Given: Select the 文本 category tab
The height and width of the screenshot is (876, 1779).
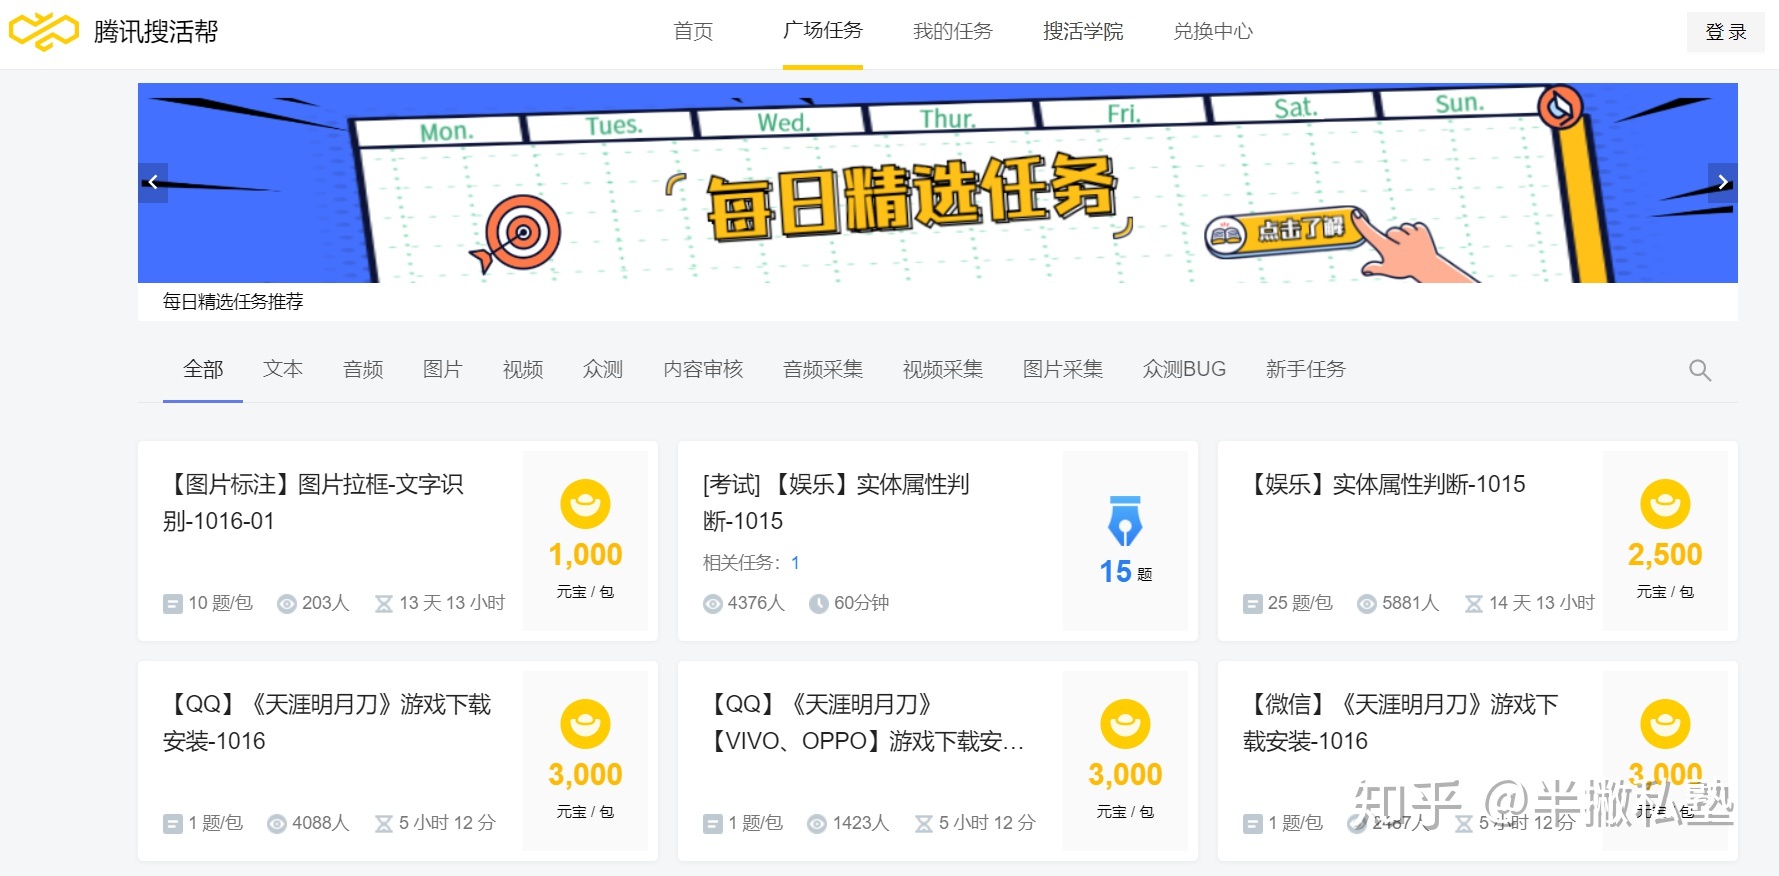Looking at the screenshot, I should pos(283,369).
